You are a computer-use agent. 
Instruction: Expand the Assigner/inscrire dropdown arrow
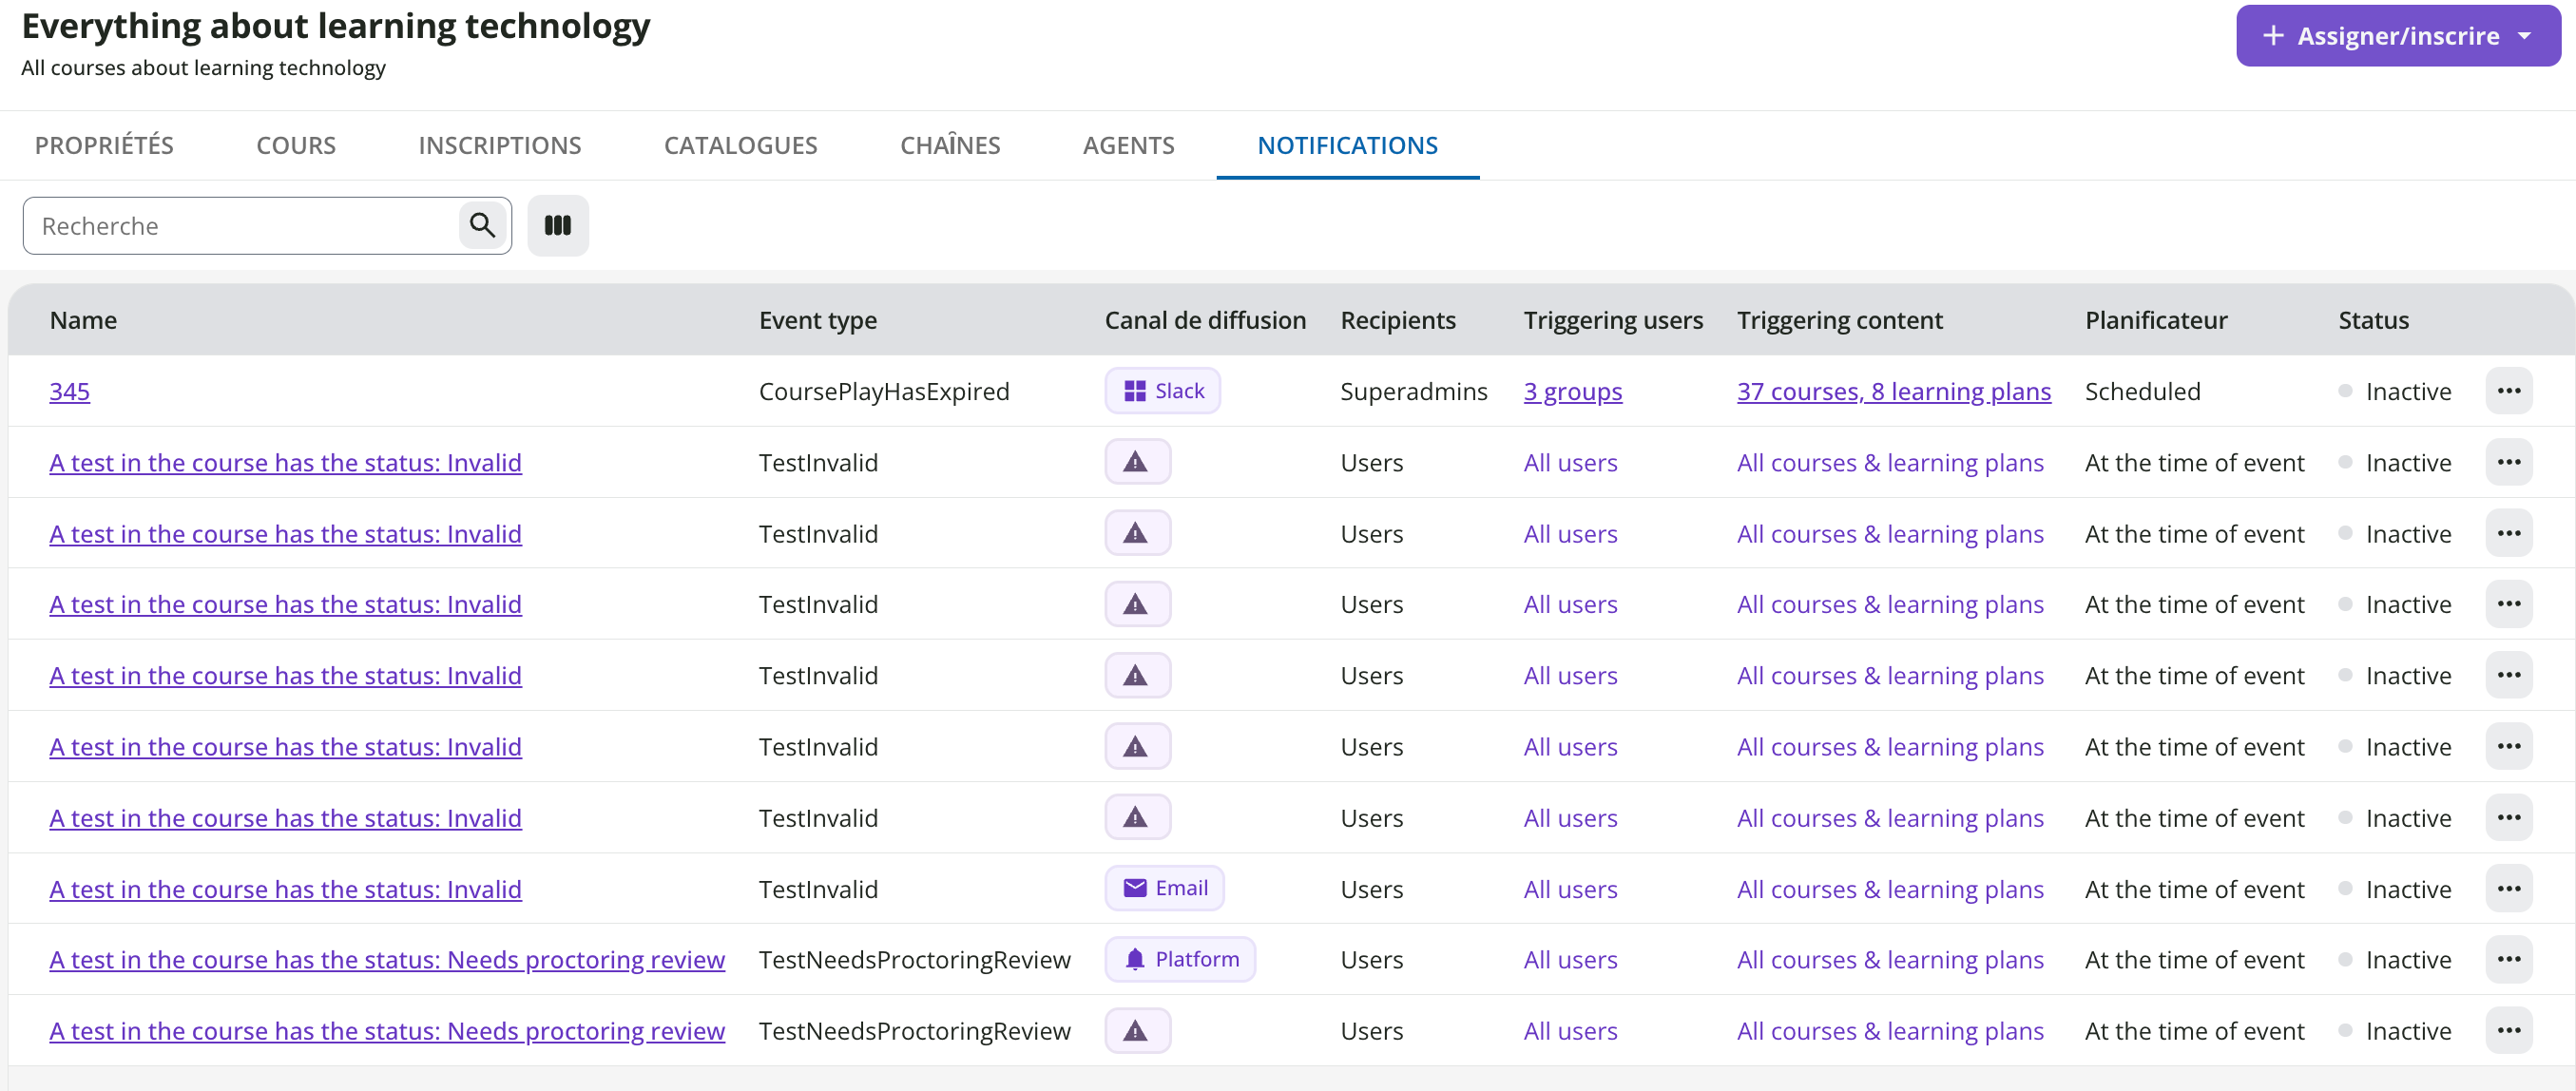pyautogui.click(x=2524, y=36)
